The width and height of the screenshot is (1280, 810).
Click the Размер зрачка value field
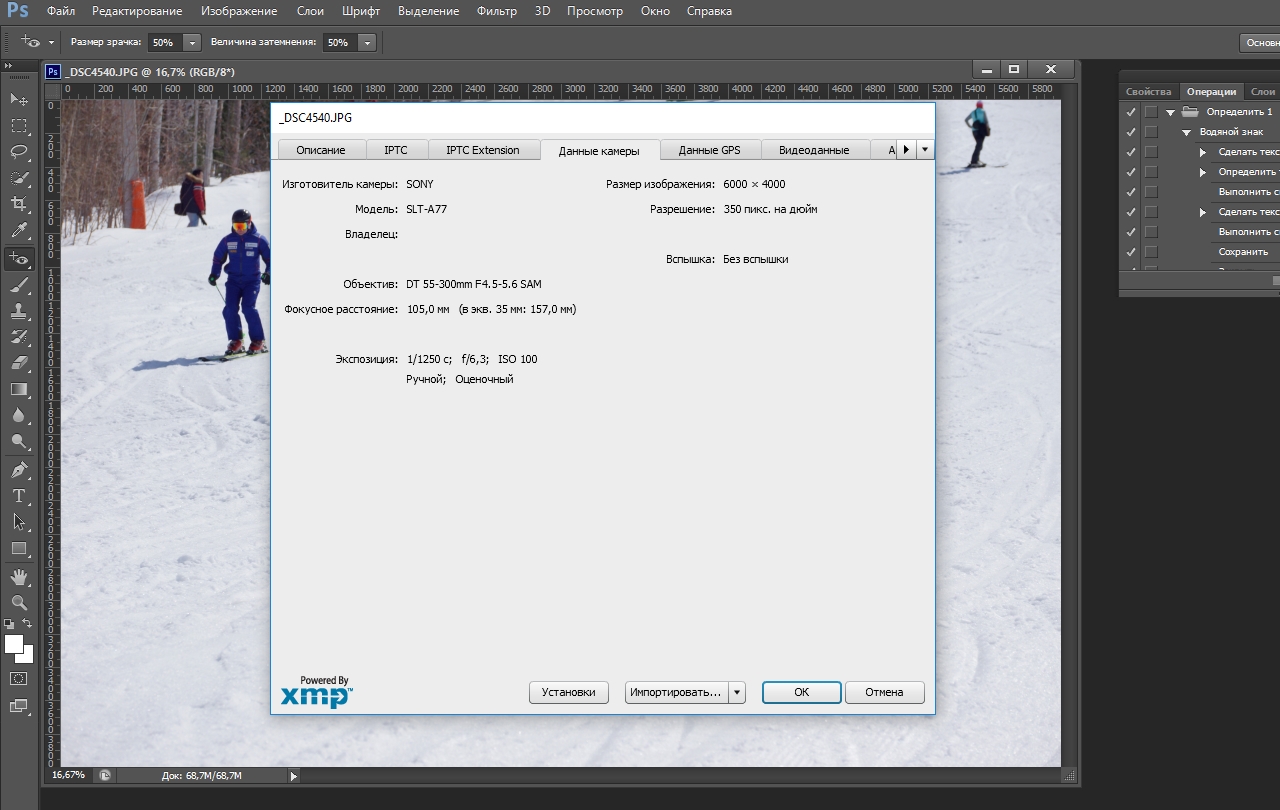[164, 43]
